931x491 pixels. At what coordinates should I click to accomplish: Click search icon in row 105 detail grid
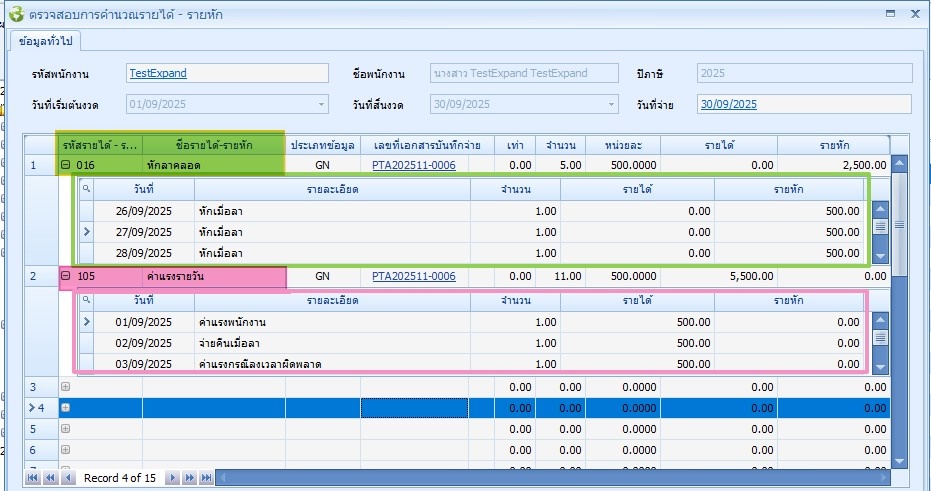pos(86,299)
